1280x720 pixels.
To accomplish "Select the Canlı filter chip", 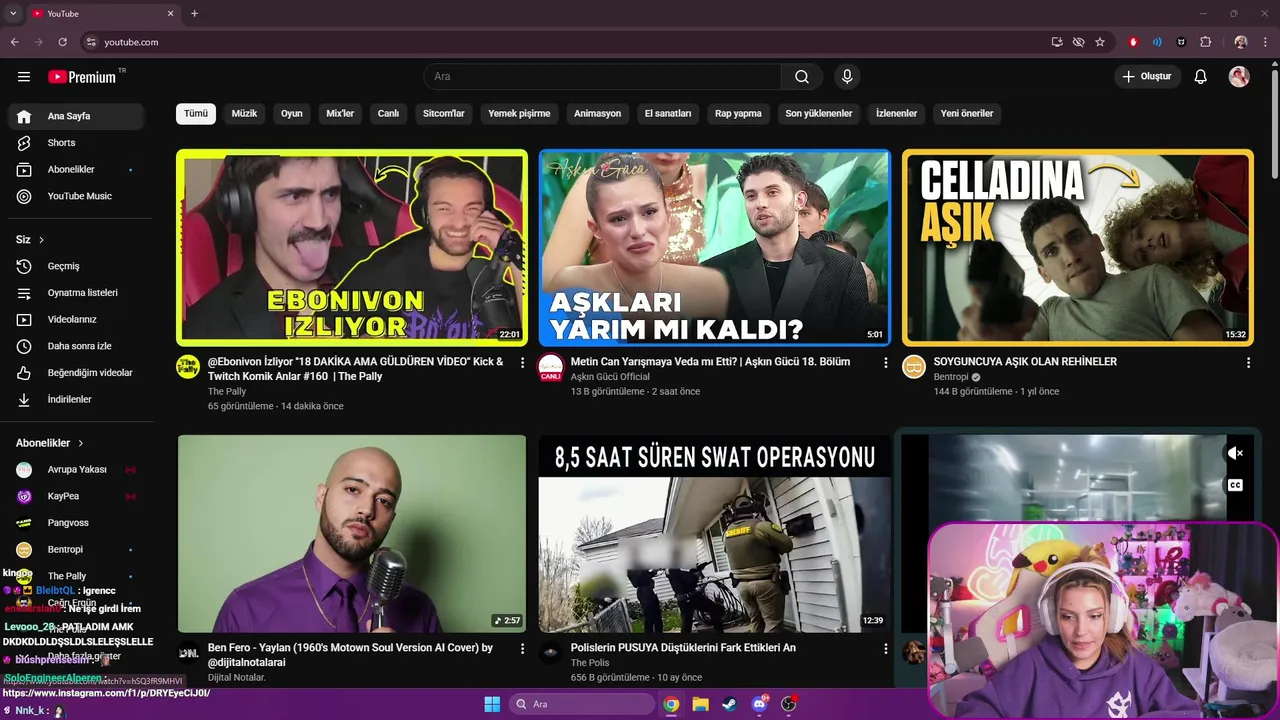I will click(388, 114).
